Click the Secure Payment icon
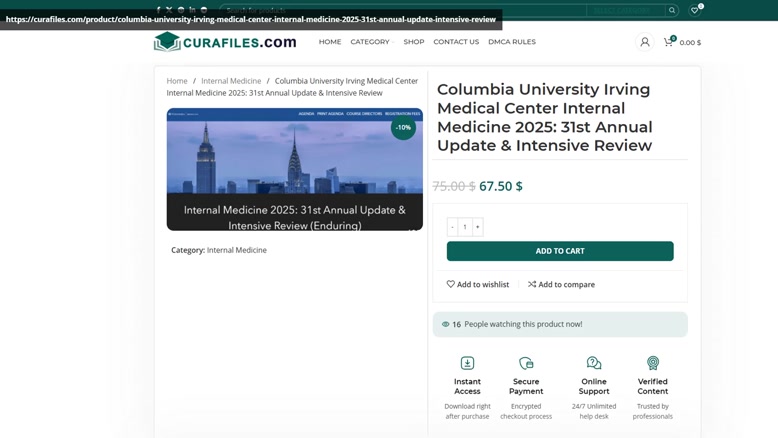 coord(526,363)
